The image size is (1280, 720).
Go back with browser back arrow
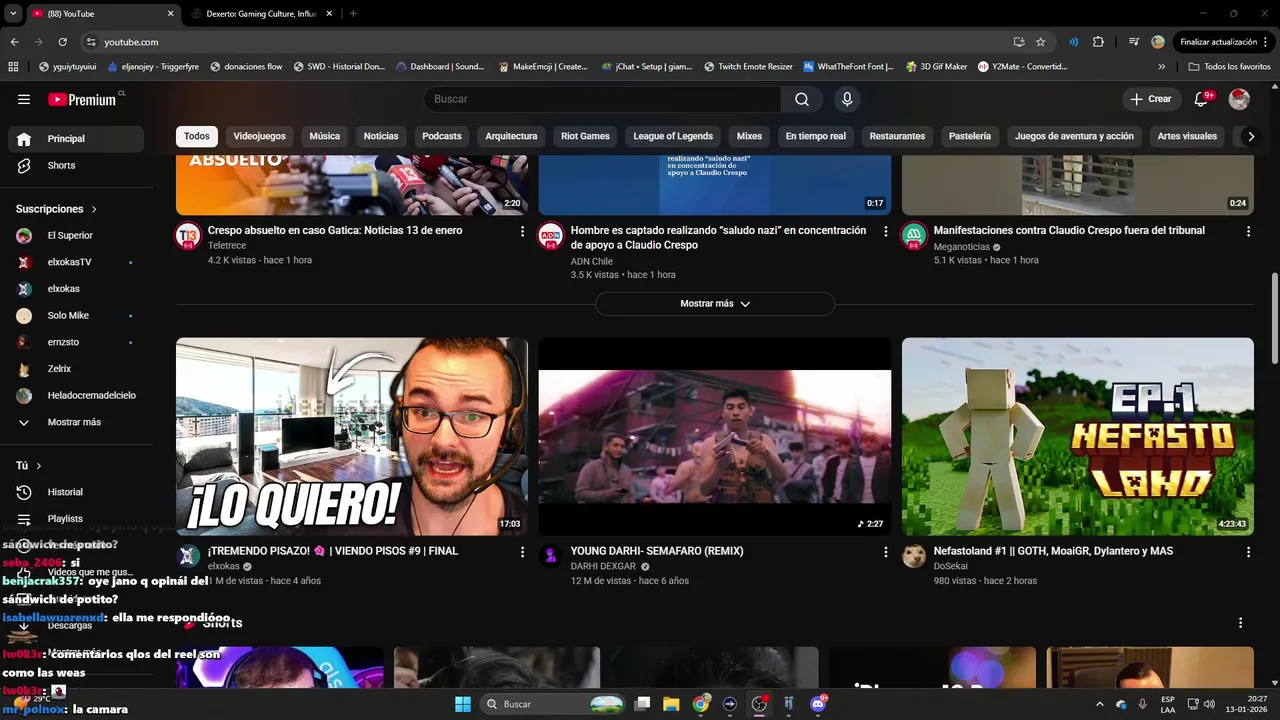[x=14, y=42]
